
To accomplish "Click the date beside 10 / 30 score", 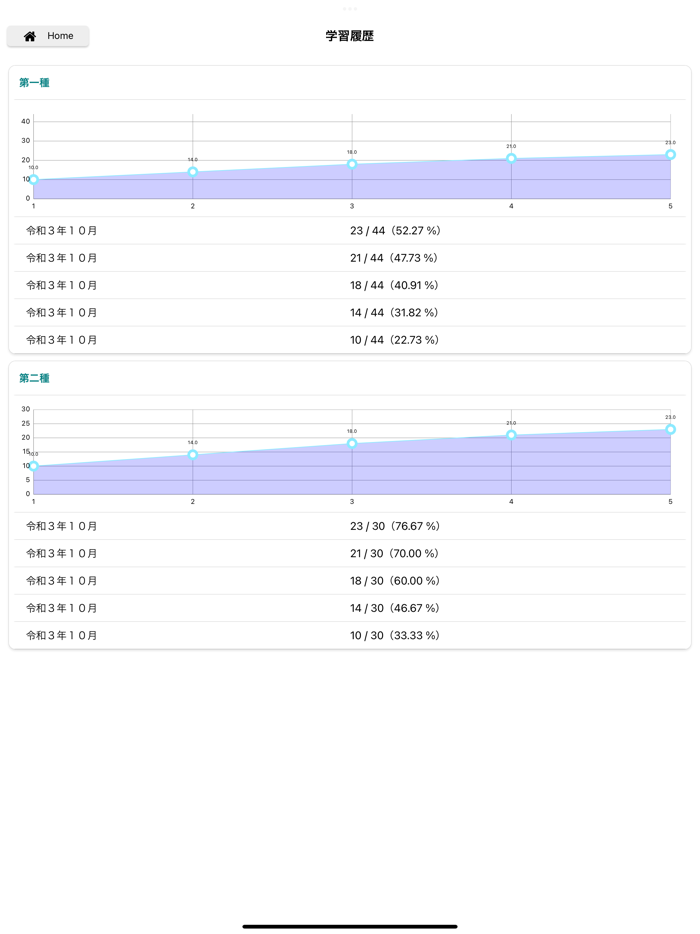I will point(61,636).
